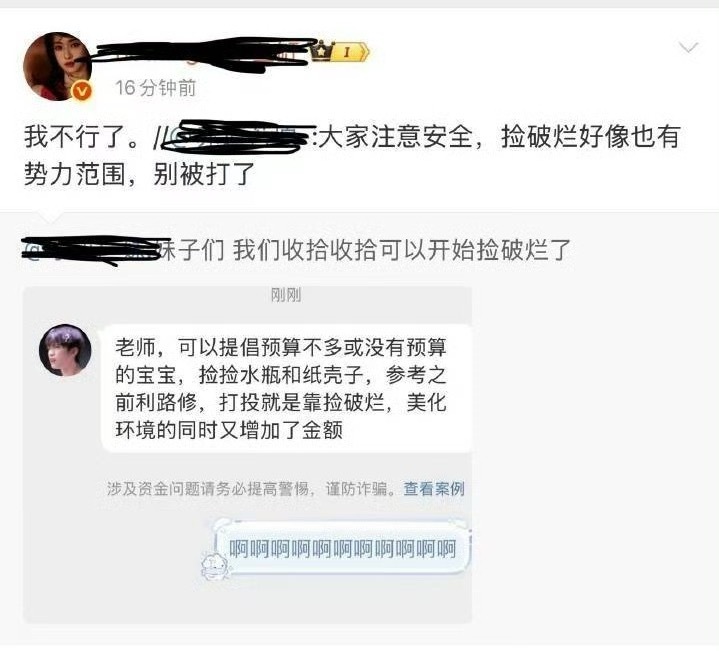Open the 查看案例 link
Image resolution: width=719 pixels, height=651 pixels.
(x=434, y=489)
